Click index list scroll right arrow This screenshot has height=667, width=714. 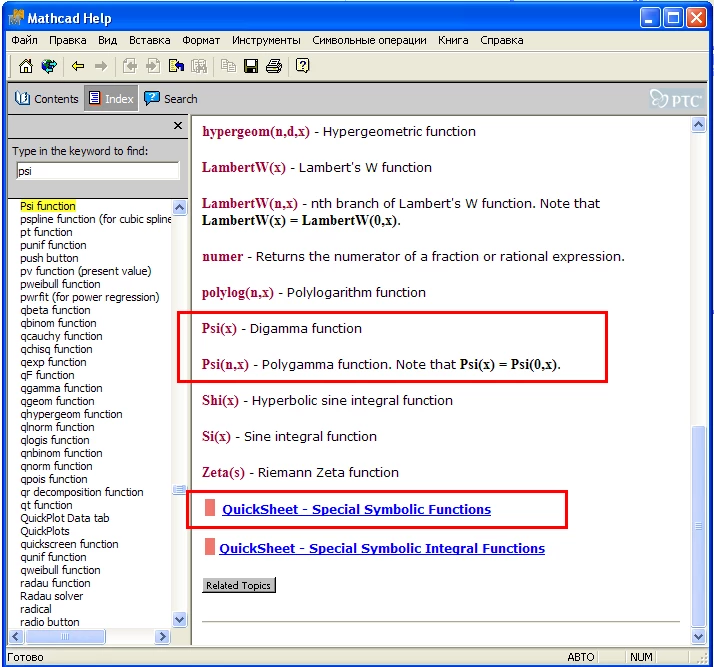[x=162, y=636]
